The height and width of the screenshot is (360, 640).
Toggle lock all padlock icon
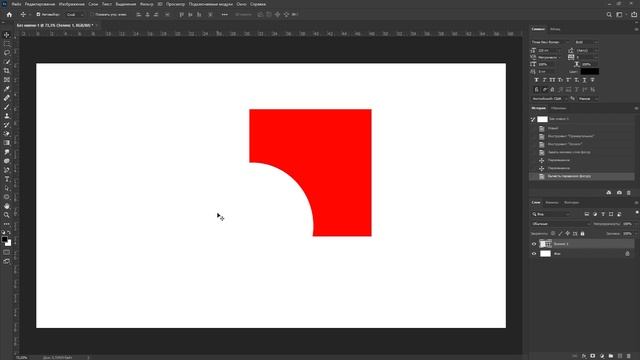coord(582,233)
